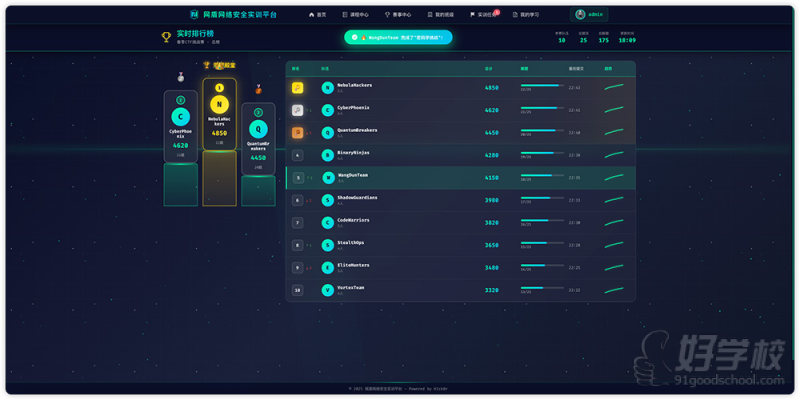The width and height of the screenshot is (800, 400).
Task: Click the trend sparkline for NebulaHackers
Action: pos(614,87)
